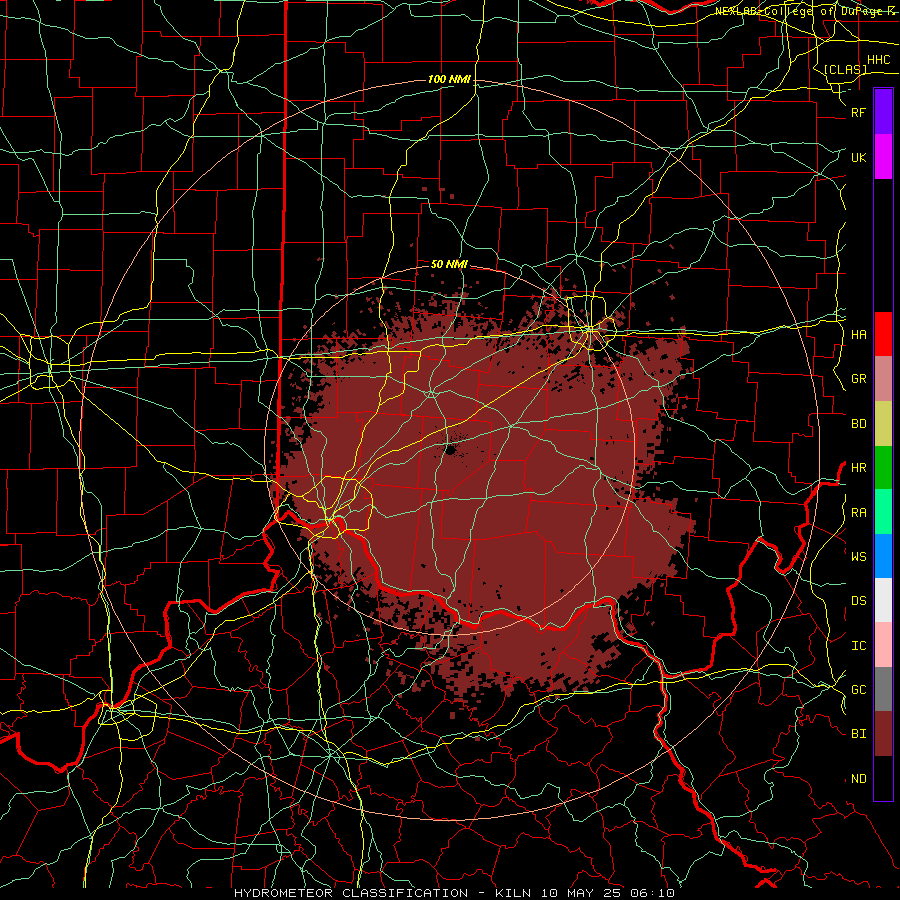This screenshot has height=900, width=900.
Task: Click the 100 NMI range ring label
Action: pyautogui.click(x=449, y=79)
